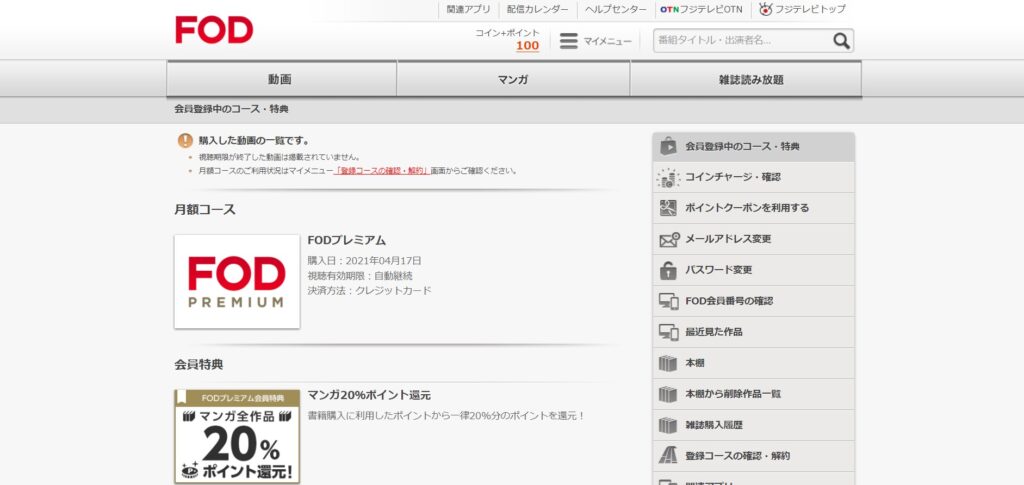Click the 会員特典 section heading
1024x485 pixels.
[199, 364]
